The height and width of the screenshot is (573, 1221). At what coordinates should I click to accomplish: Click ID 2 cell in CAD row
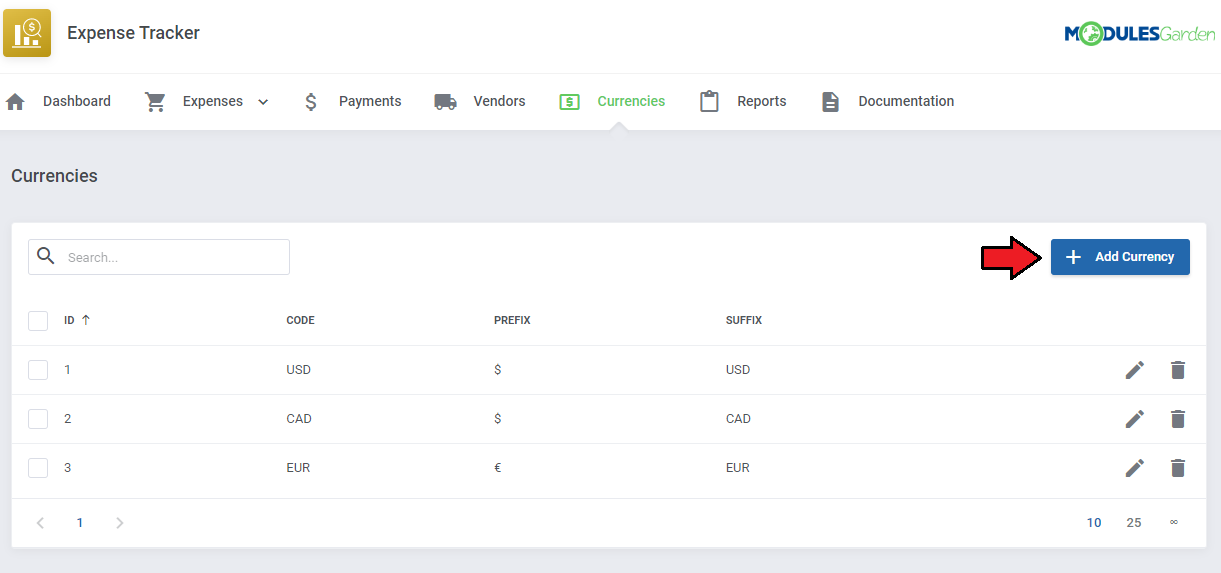coord(68,419)
